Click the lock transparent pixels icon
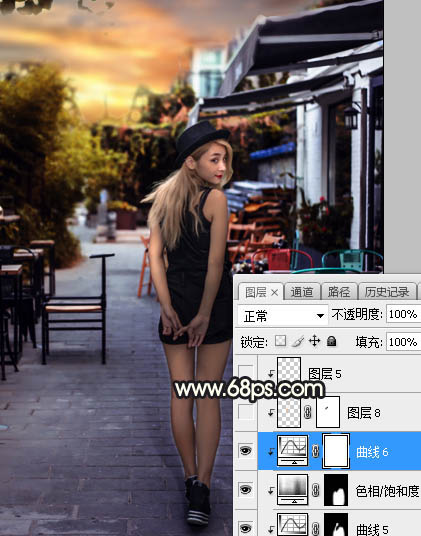 pos(281,341)
